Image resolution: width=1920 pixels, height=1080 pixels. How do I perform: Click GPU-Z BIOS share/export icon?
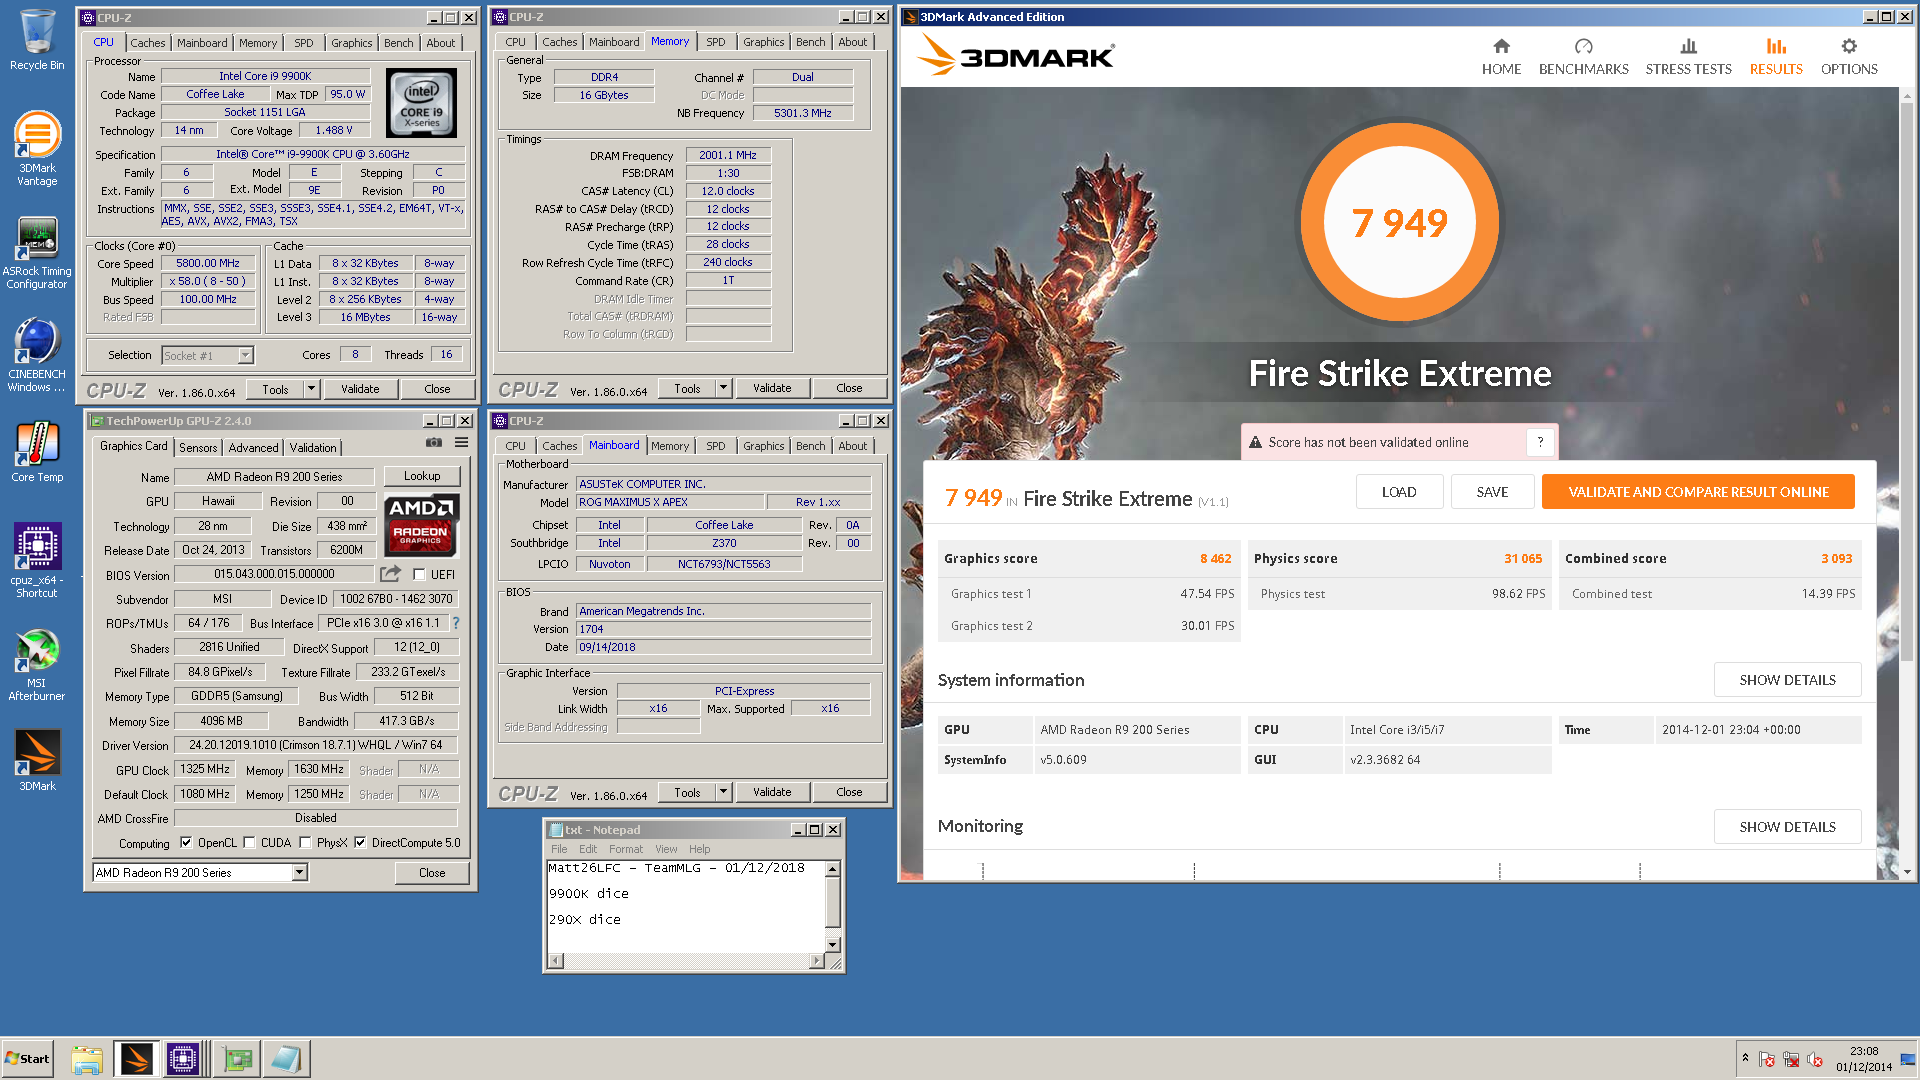click(x=390, y=573)
